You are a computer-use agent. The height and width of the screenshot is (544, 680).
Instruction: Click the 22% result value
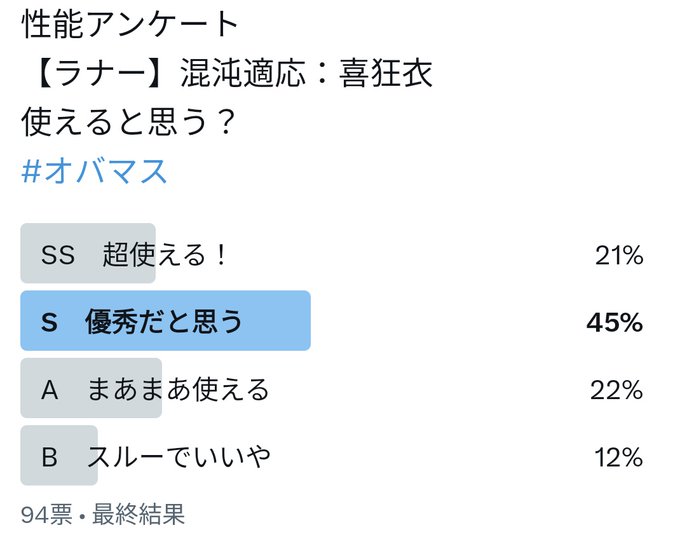[x=617, y=390]
